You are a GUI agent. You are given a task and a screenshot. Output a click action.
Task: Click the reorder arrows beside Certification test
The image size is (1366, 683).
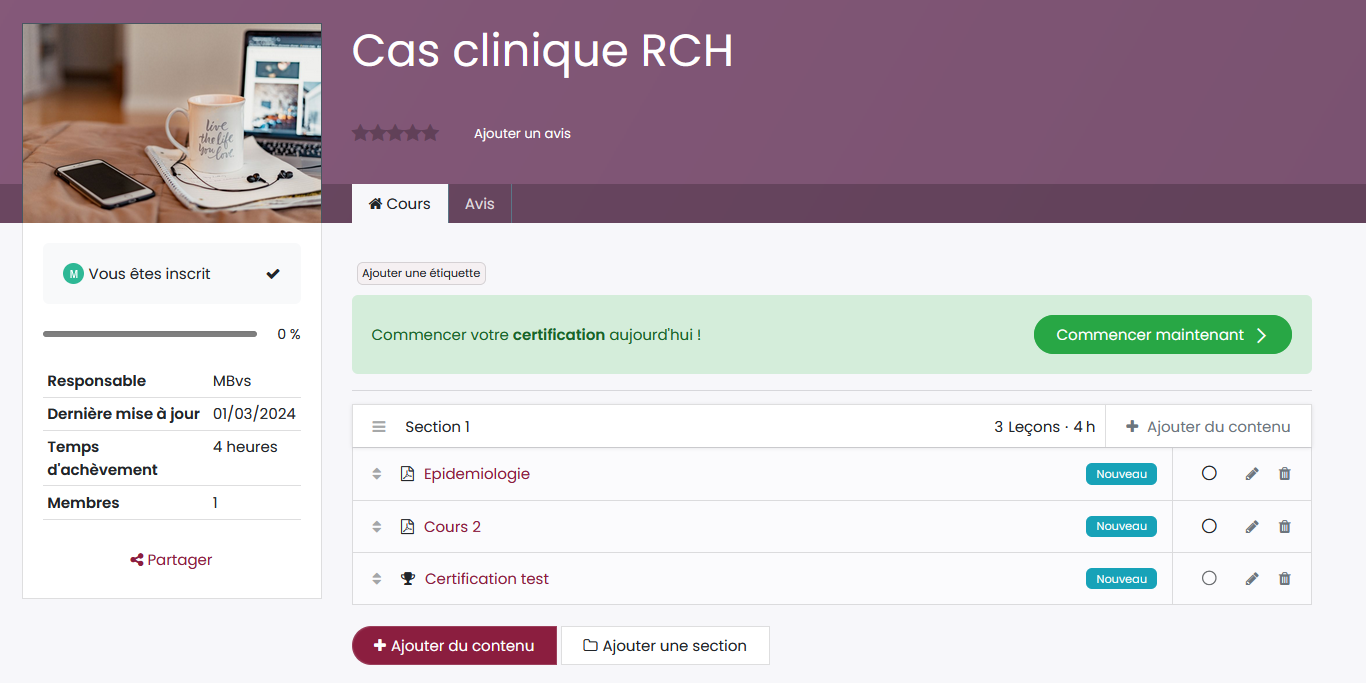point(377,579)
